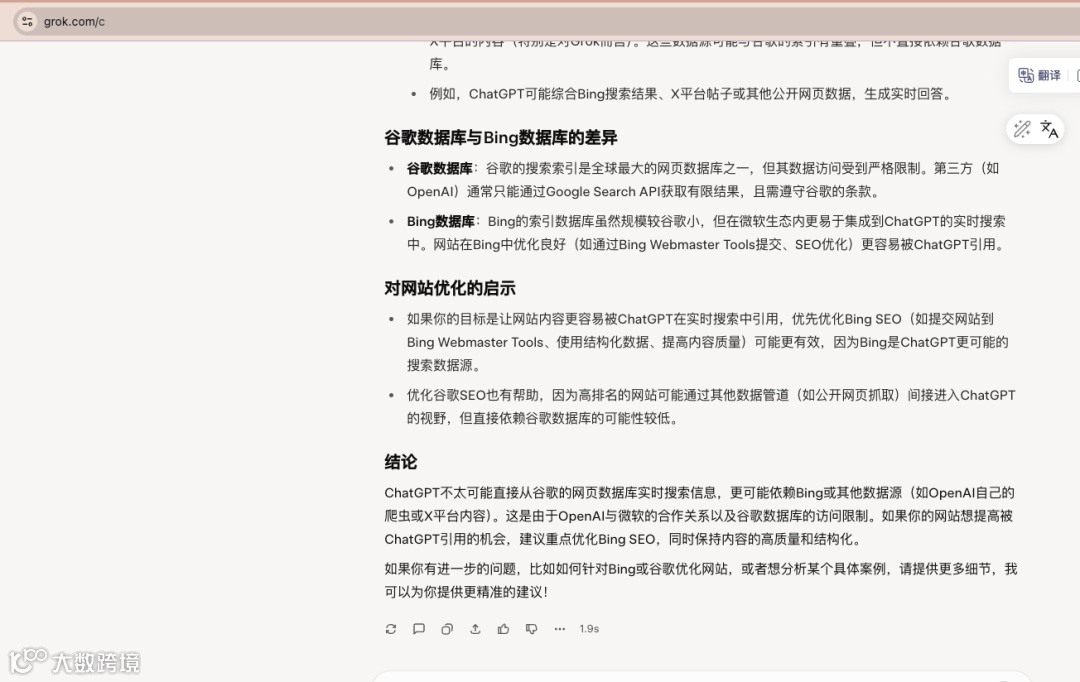Open the three-dot more options menu

[560, 629]
